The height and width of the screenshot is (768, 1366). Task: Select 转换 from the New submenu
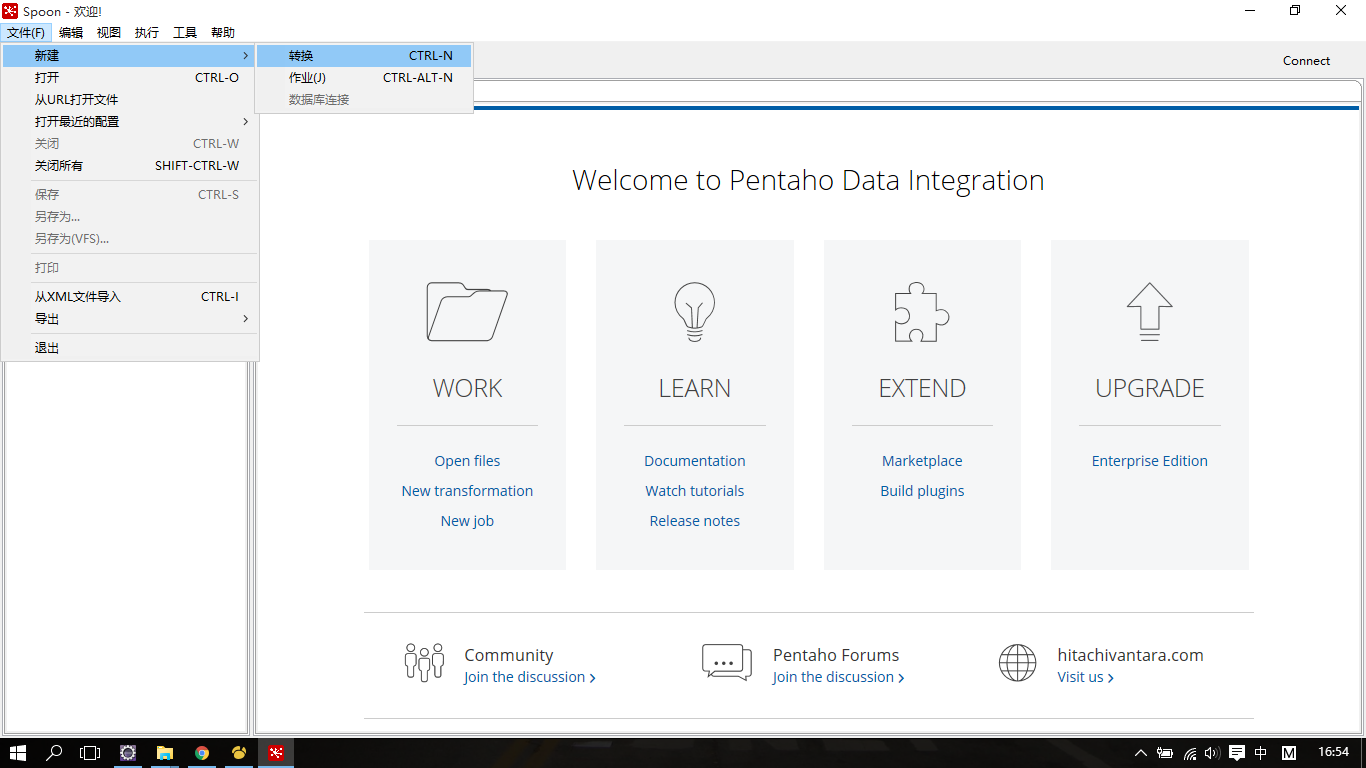(x=364, y=56)
